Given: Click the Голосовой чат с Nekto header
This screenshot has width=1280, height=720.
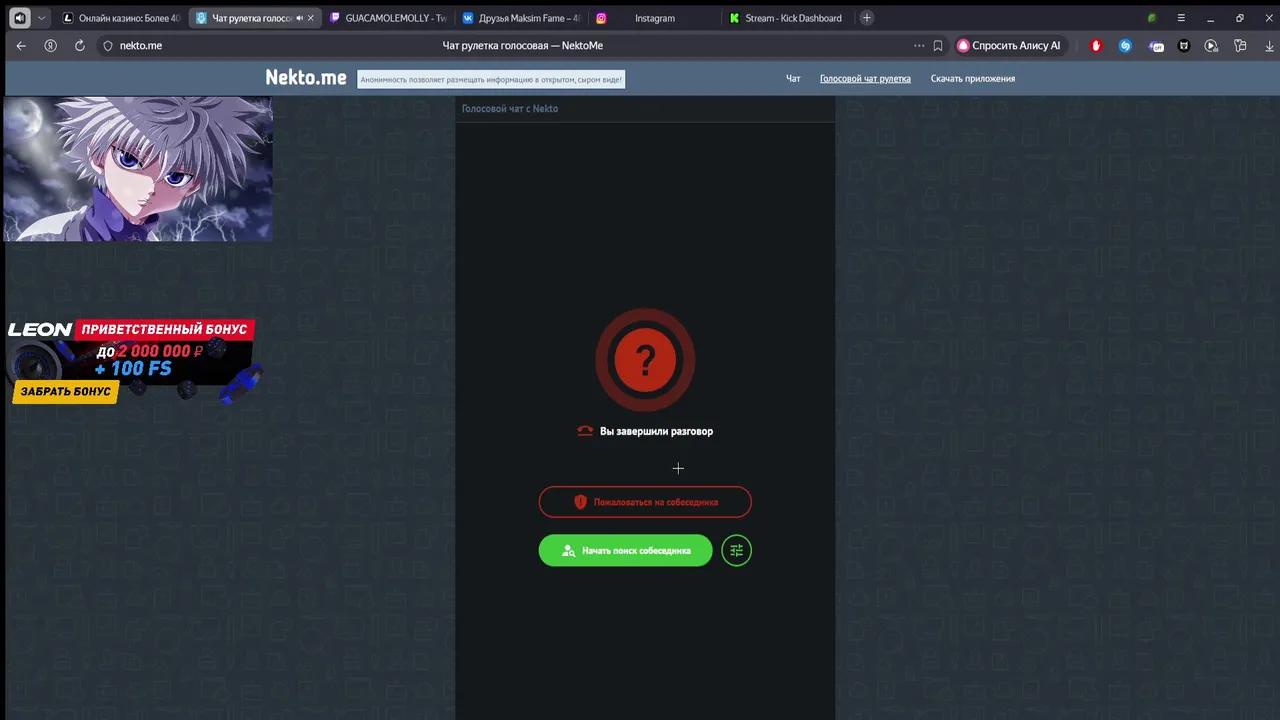Looking at the screenshot, I should coord(510,108).
